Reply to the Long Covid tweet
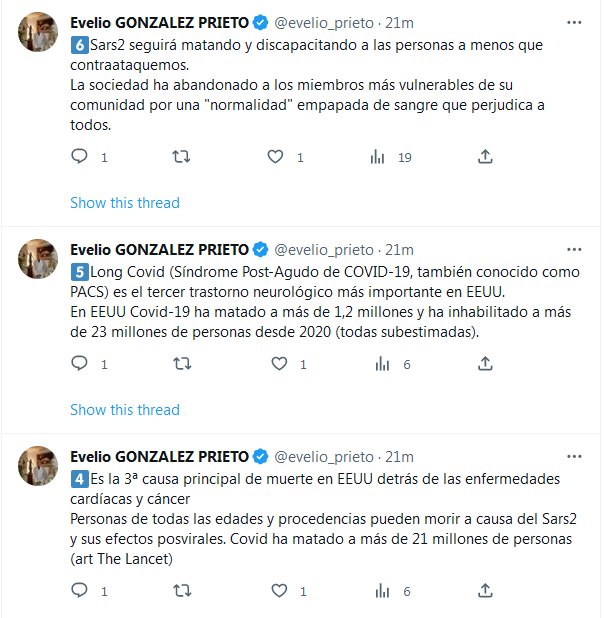 click(x=81, y=365)
